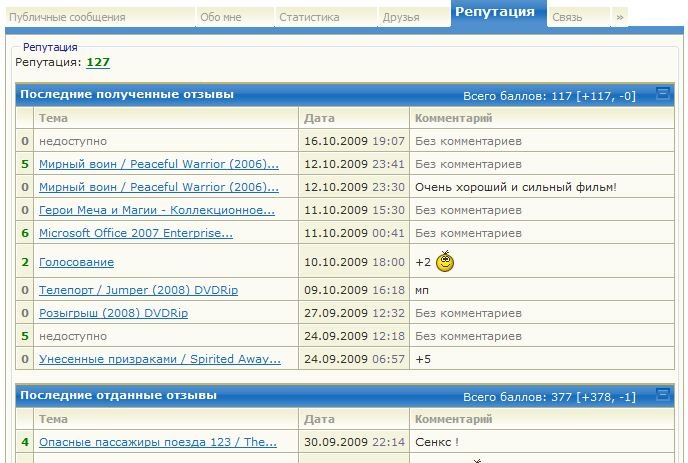Click the date 10.10.2009 18:00
This screenshot has width=688, height=463.
[x=355, y=262]
